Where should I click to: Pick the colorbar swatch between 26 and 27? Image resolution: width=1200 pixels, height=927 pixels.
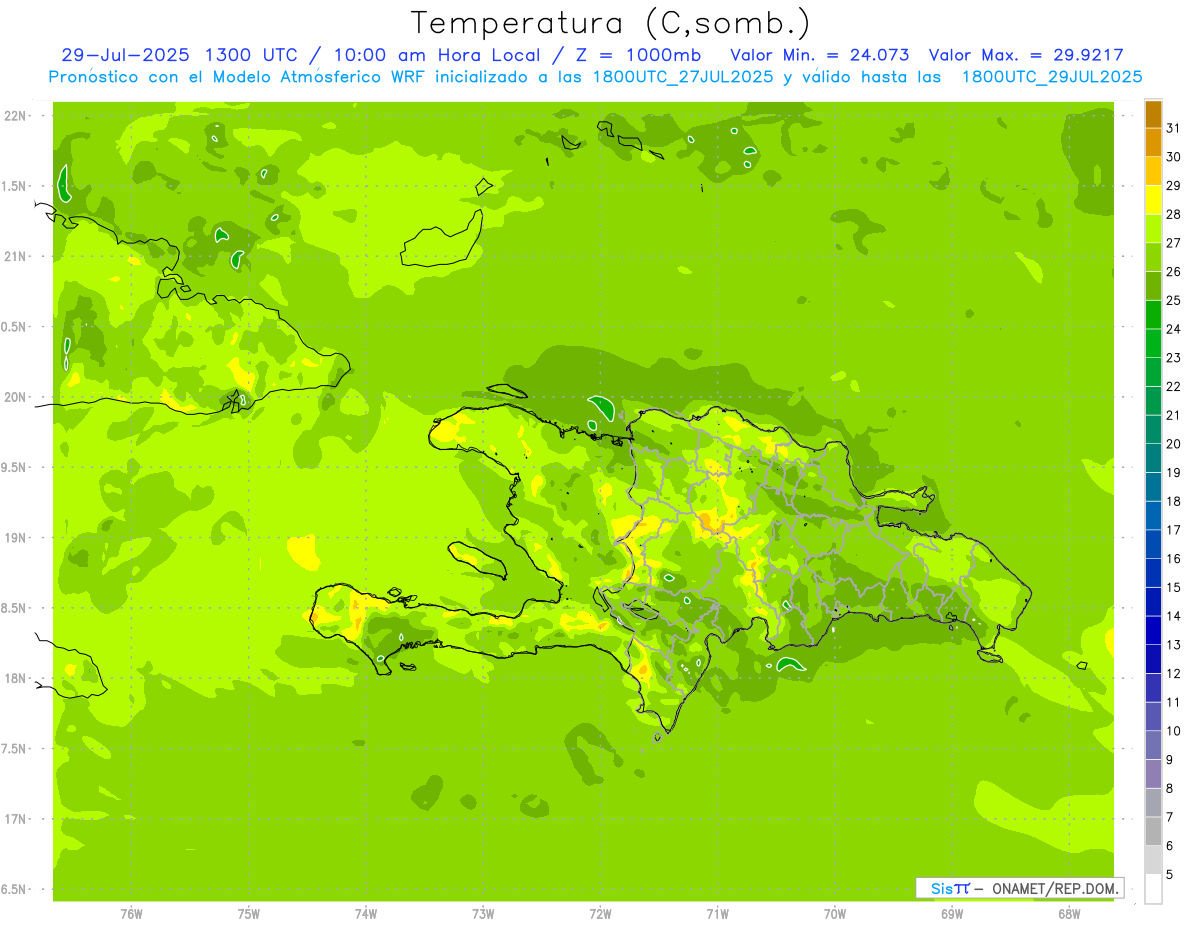point(1153,257)
